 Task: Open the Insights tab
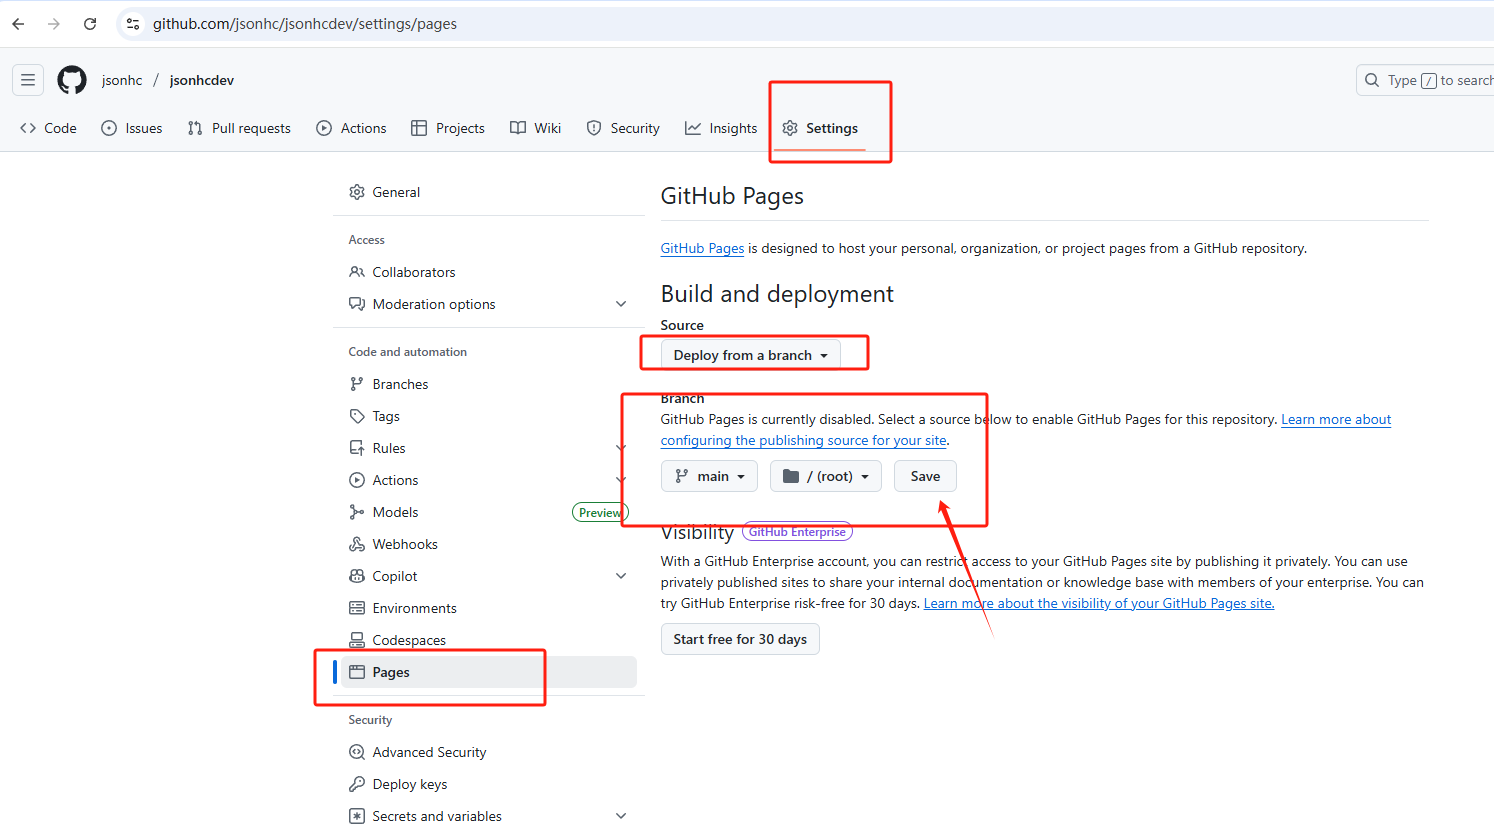(x=721, y=128)
